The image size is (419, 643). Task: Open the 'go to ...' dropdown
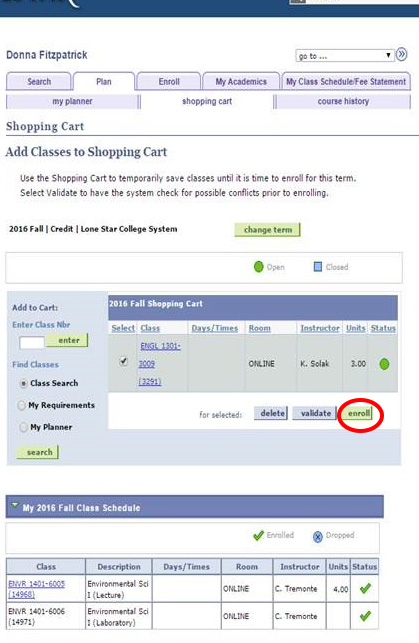(x=345, y=56)
